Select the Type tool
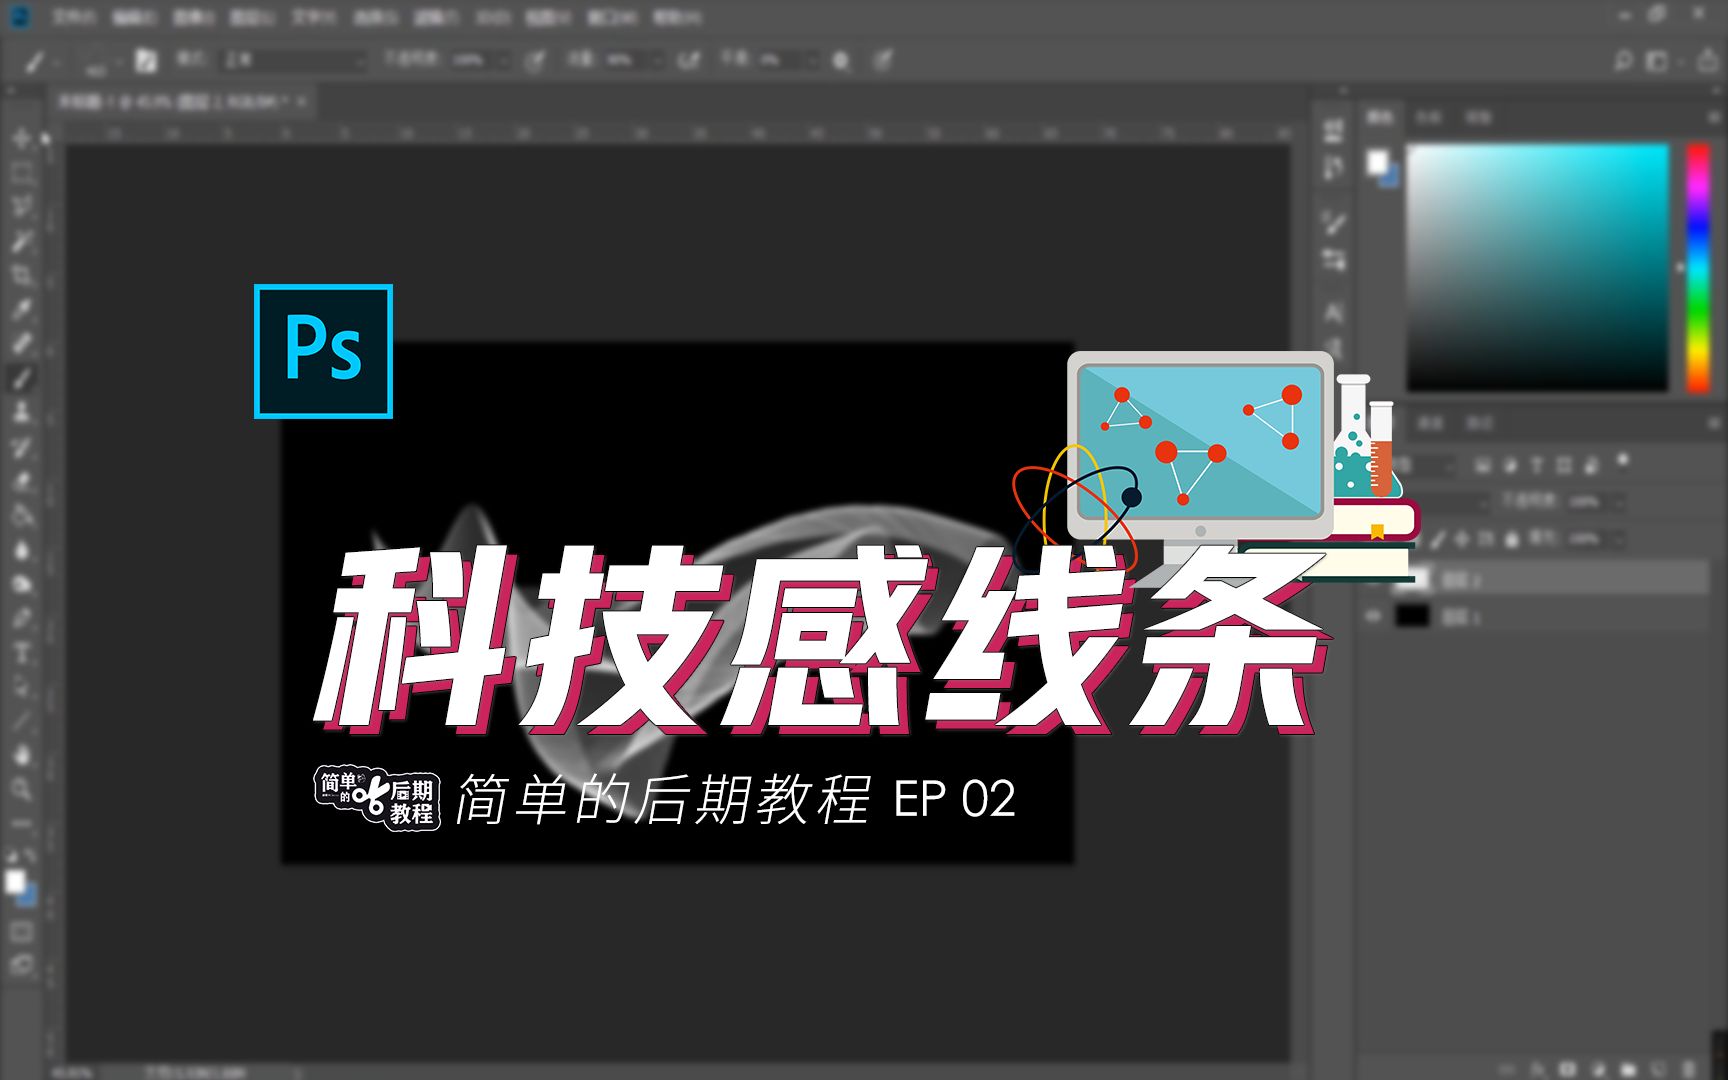 pyautogui.click(x=21, y=654)
